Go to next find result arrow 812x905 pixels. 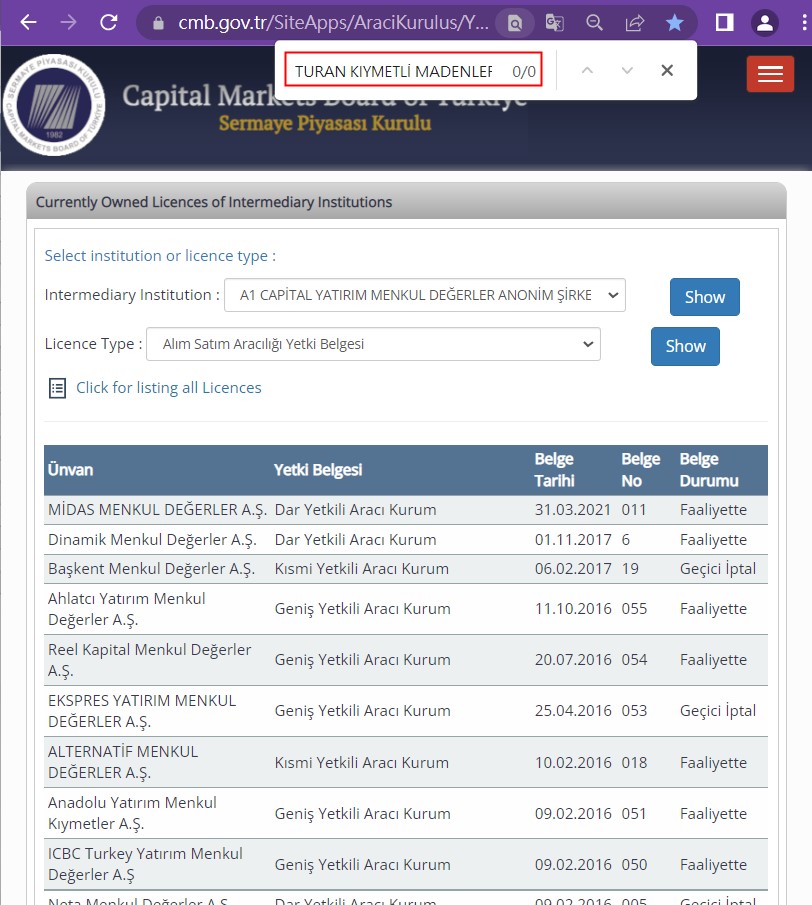coord(627,70)
